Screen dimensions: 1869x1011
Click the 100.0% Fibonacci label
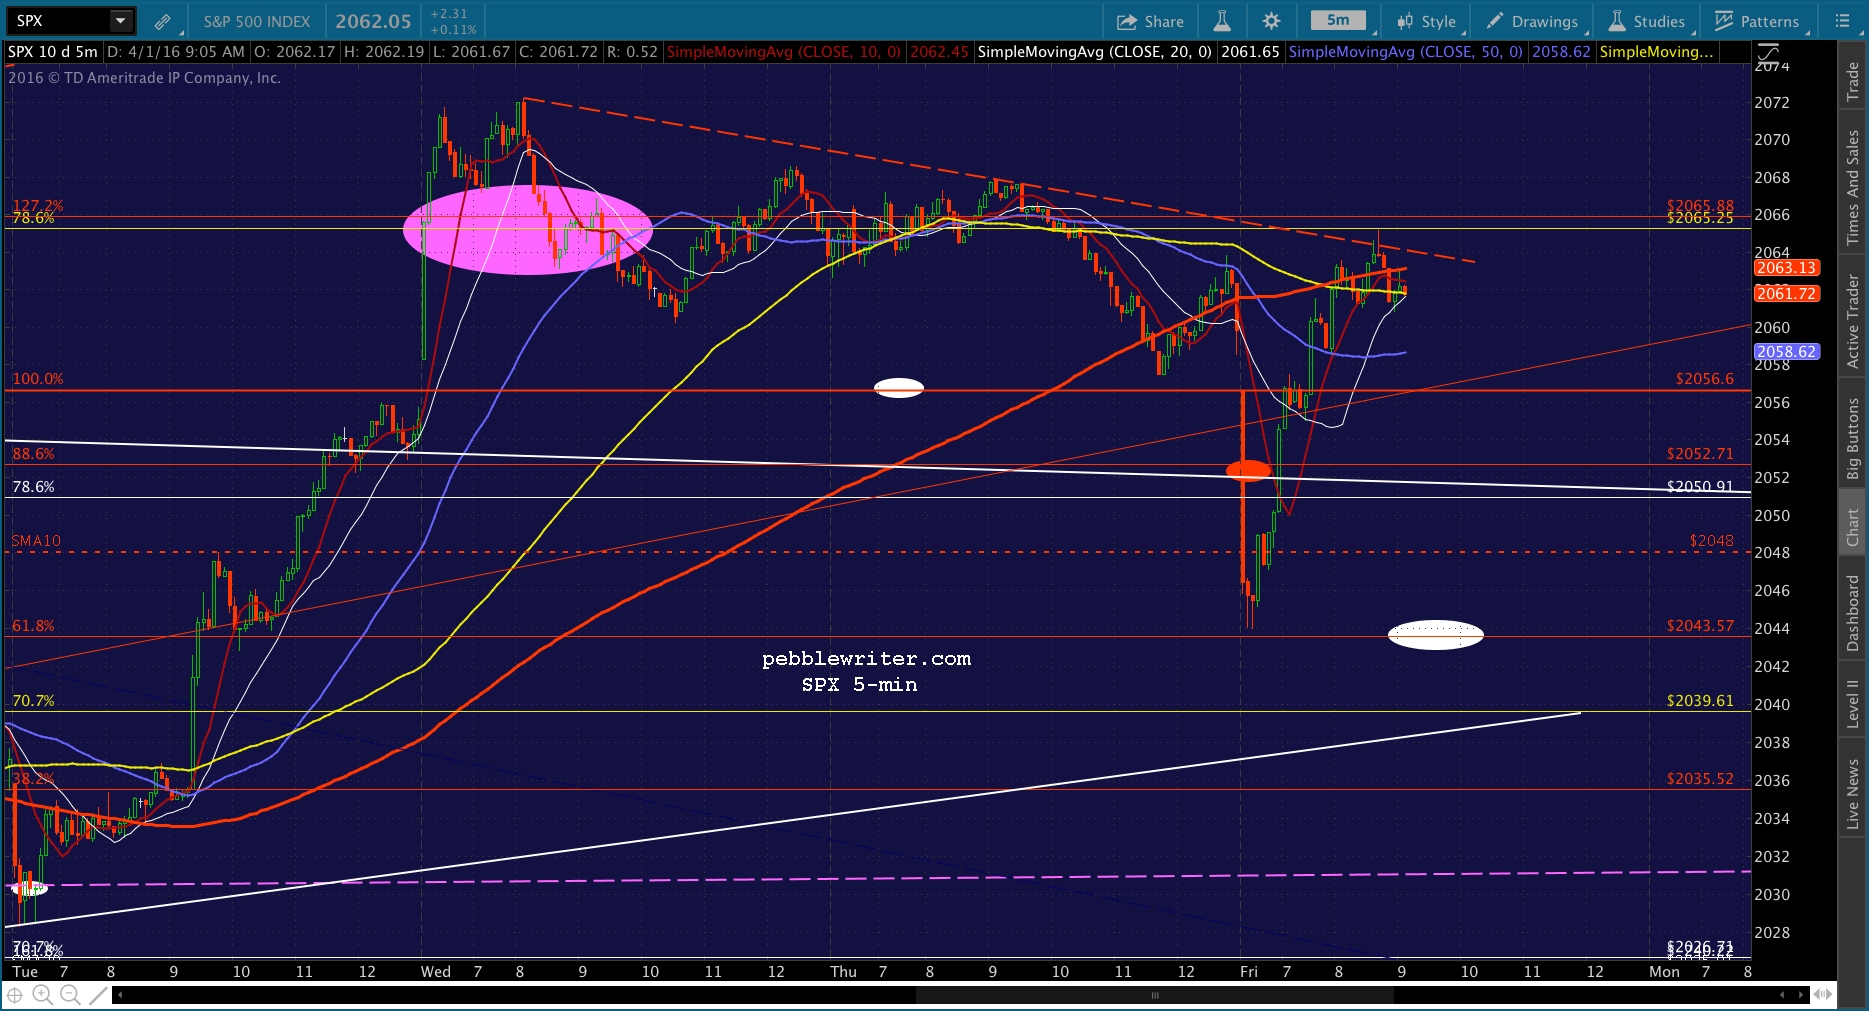(x=38, y=379)
